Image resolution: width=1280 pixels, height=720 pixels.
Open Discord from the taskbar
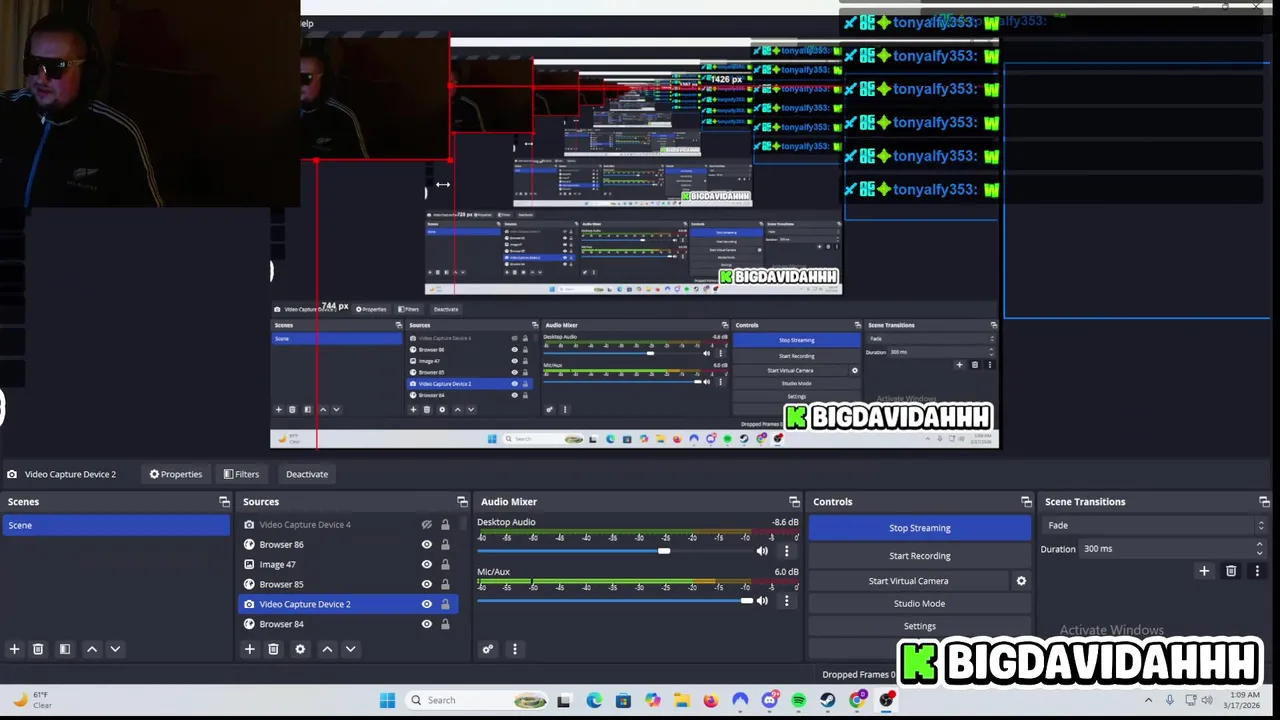pos(769,700)
